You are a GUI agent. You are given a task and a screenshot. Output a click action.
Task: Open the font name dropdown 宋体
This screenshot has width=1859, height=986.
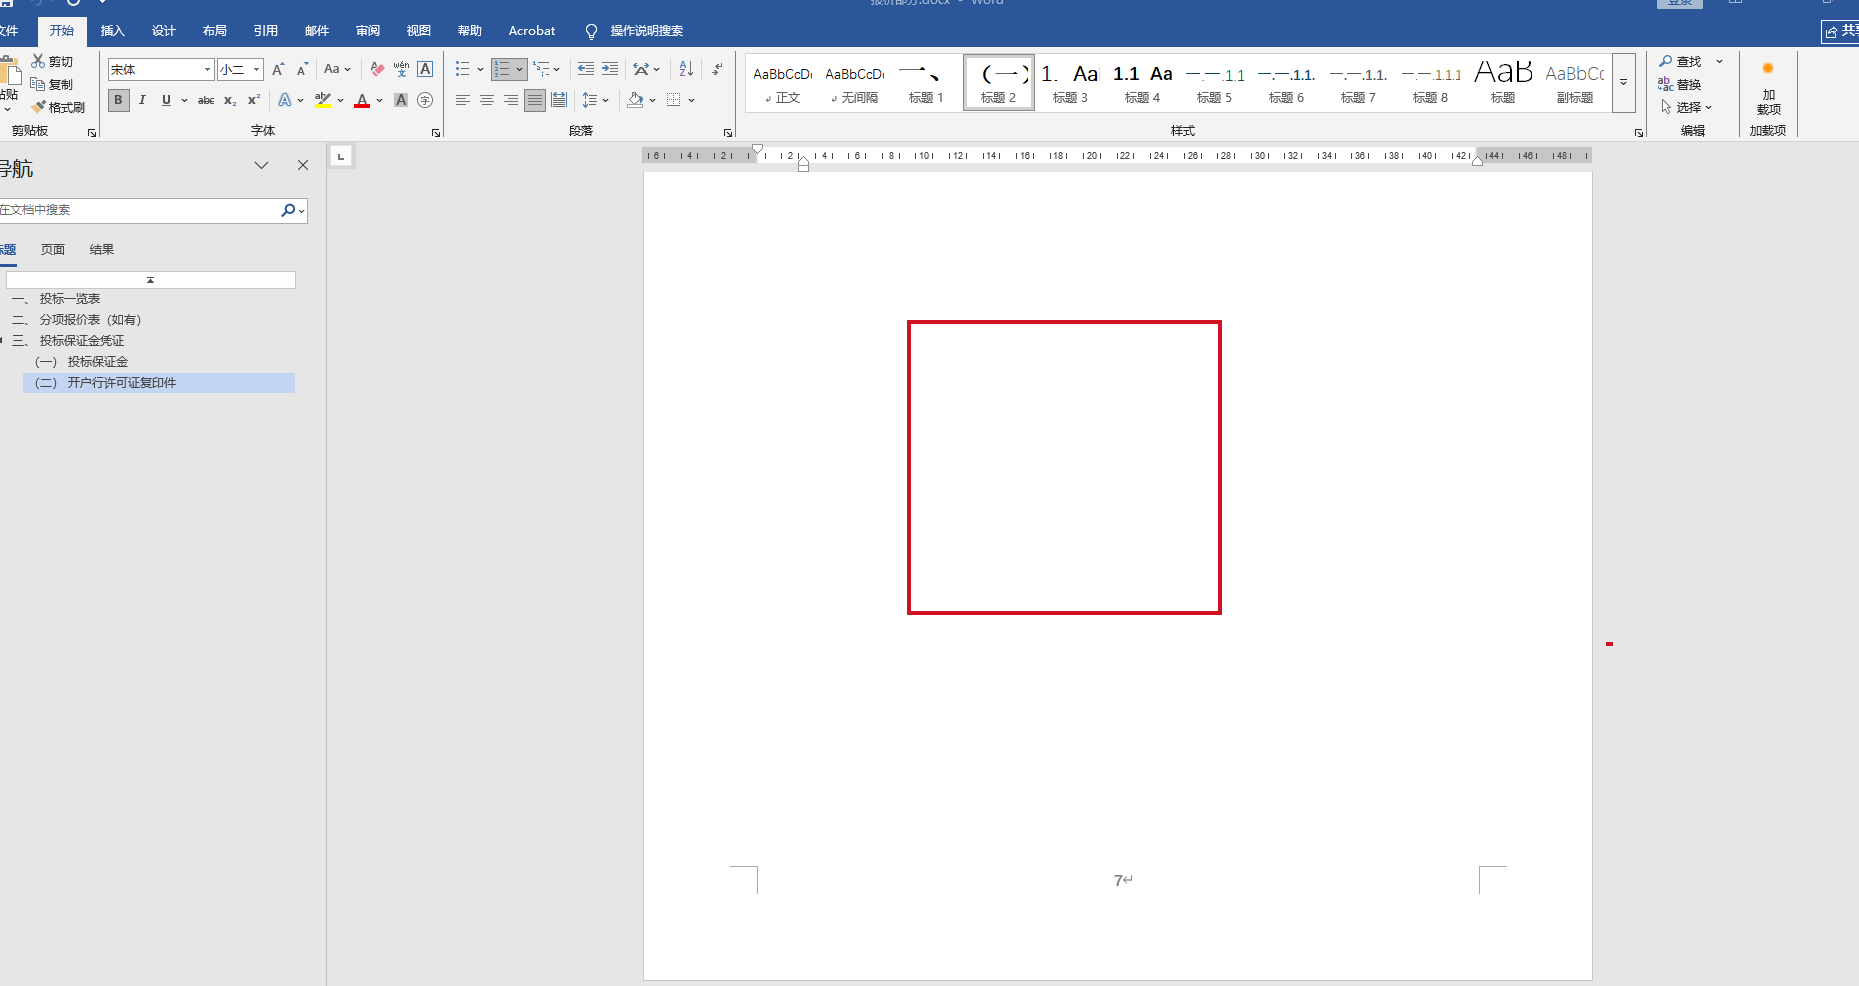tap(207, 69)
